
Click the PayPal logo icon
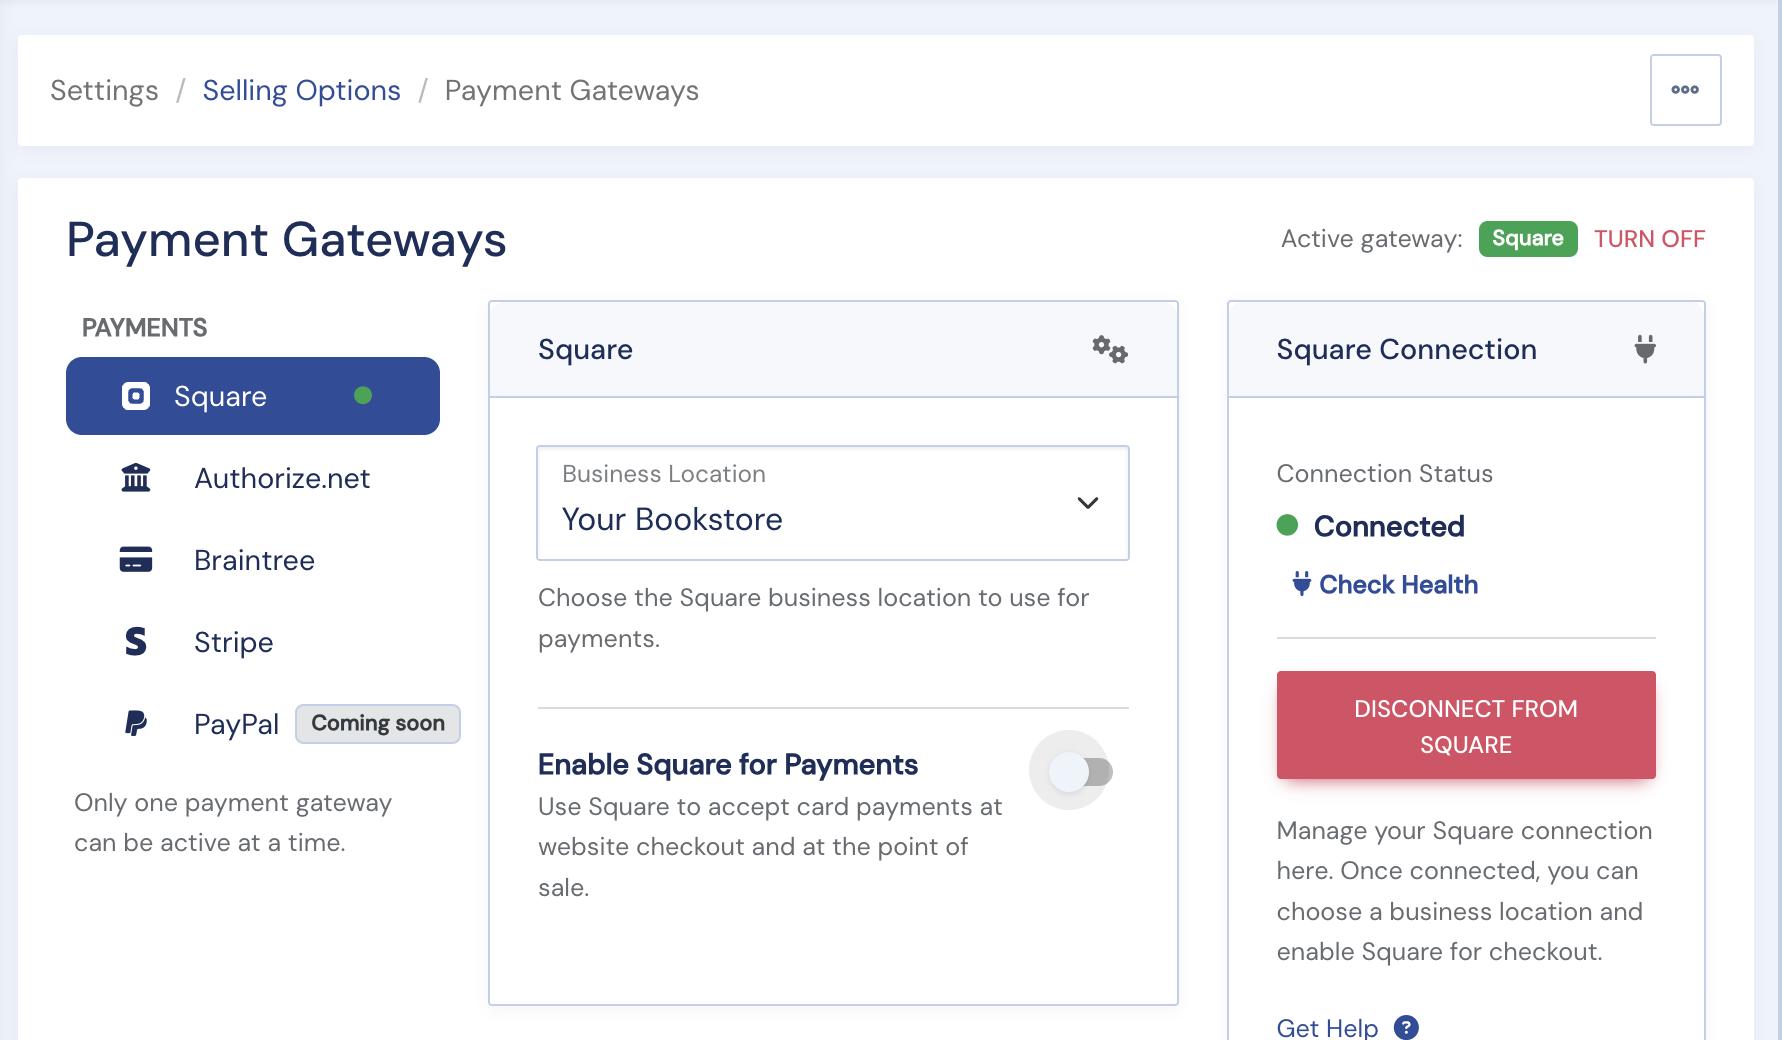click(x=136, y=723)
